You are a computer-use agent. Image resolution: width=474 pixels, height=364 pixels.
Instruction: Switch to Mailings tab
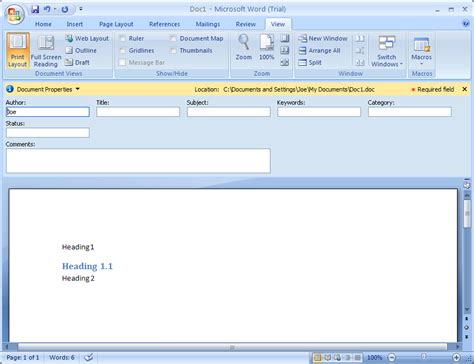tap(208, 24)
